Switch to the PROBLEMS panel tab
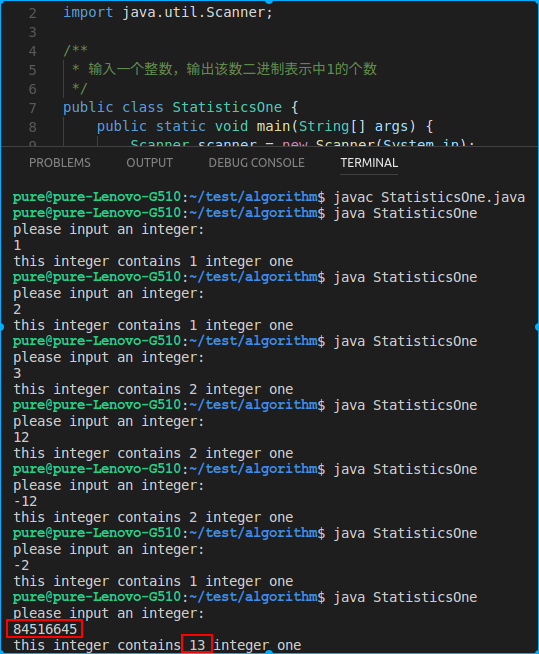Viewport: 539px width, 654px height. click(x=60, y=163)
